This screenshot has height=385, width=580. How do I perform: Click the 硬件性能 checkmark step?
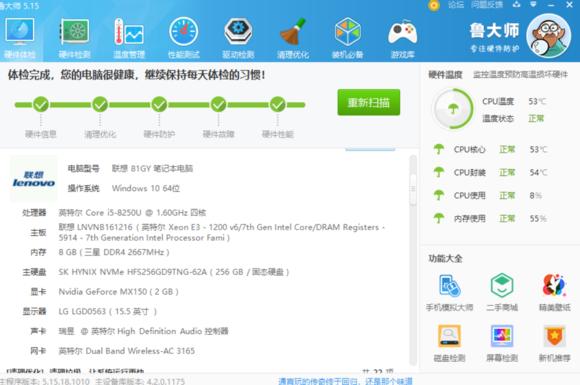coord(277,104)
